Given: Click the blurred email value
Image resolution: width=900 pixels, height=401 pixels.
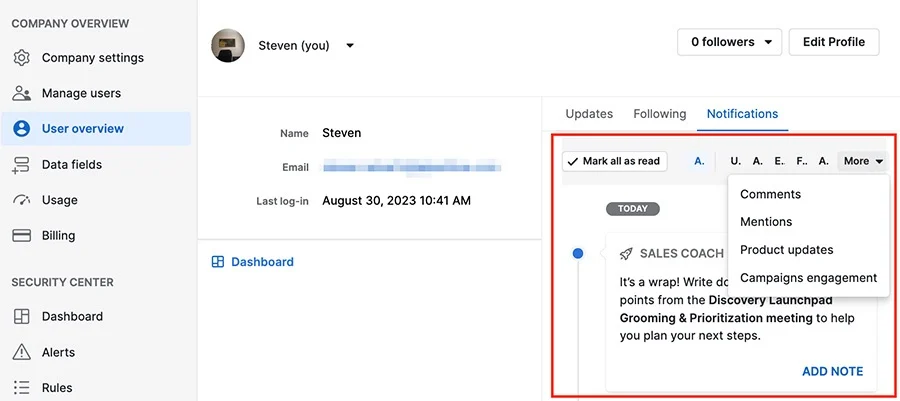Looking at the screenshot, I should (x=412, y=168).
